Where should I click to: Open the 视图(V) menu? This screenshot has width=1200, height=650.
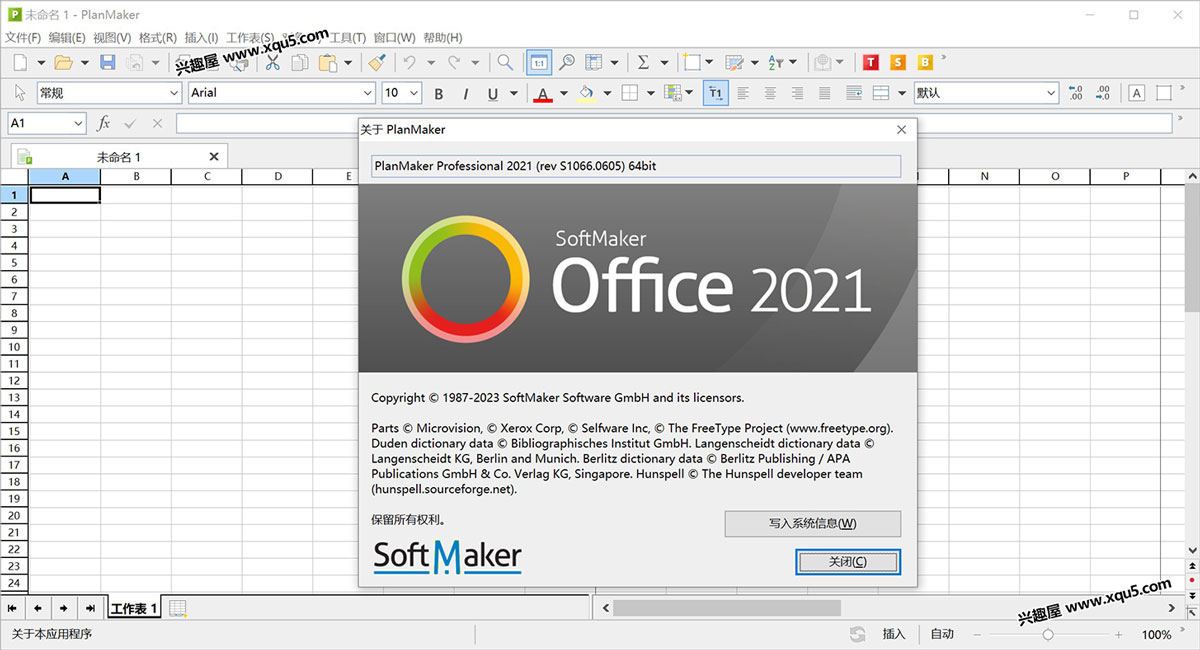(112, 38)
